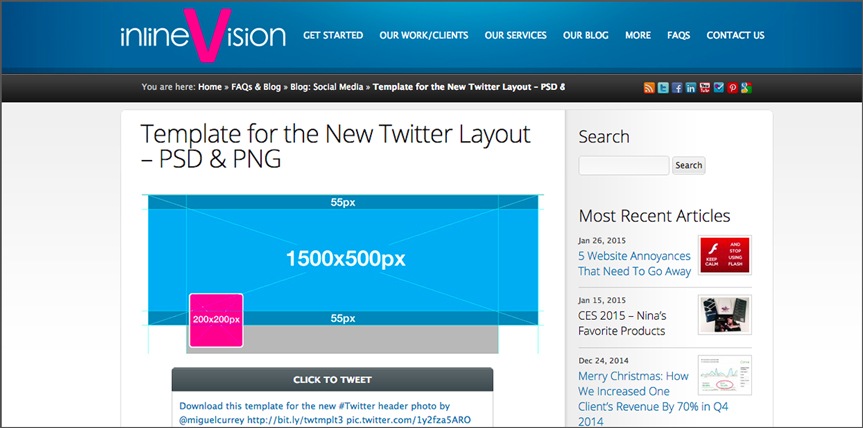This screenshot has height=428, width=863.
Task: Click the Search button
Action: (689, 166)
